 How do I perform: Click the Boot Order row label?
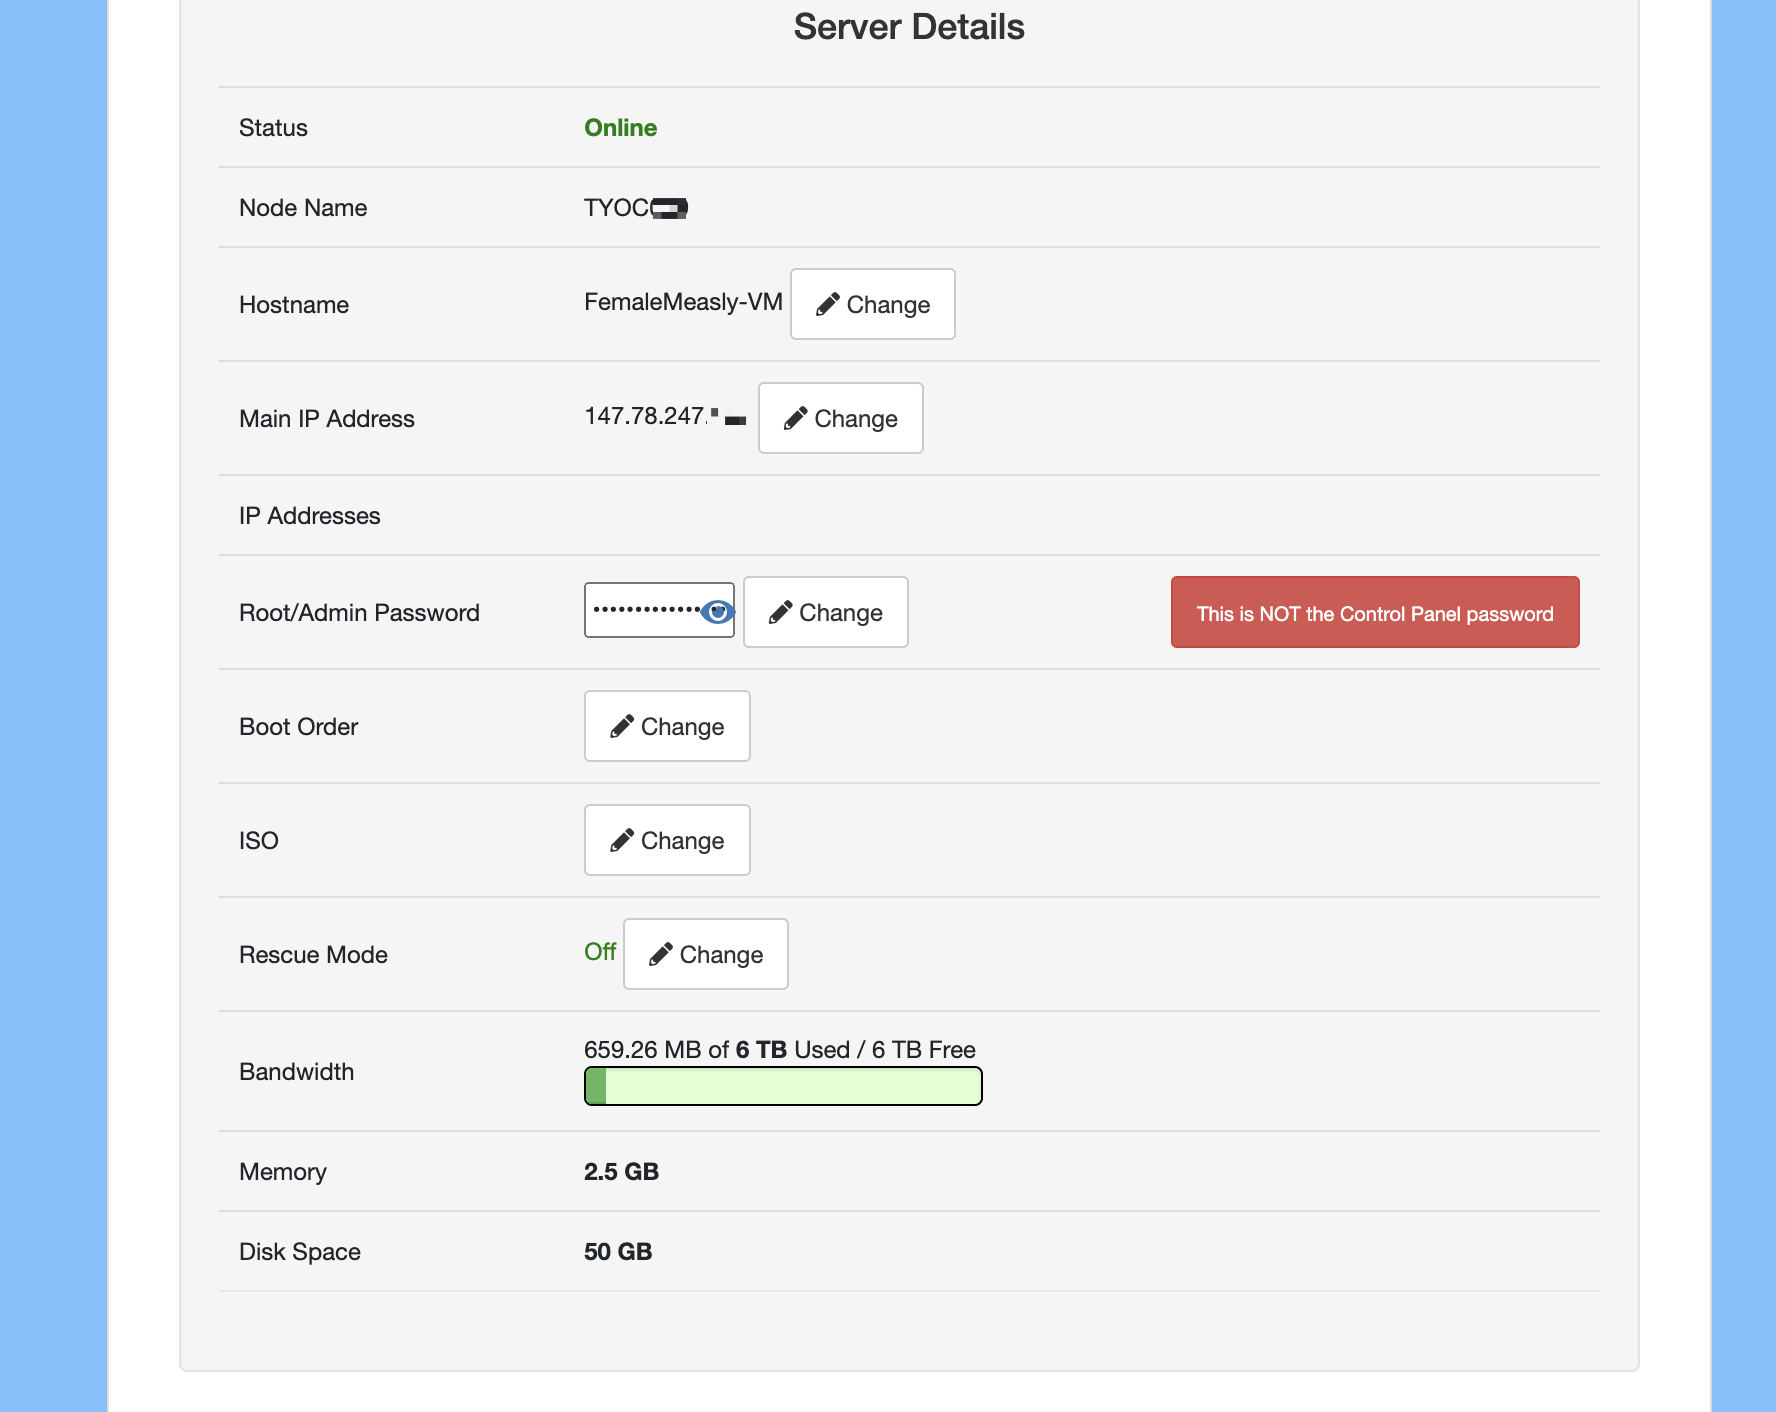(298, 727)
